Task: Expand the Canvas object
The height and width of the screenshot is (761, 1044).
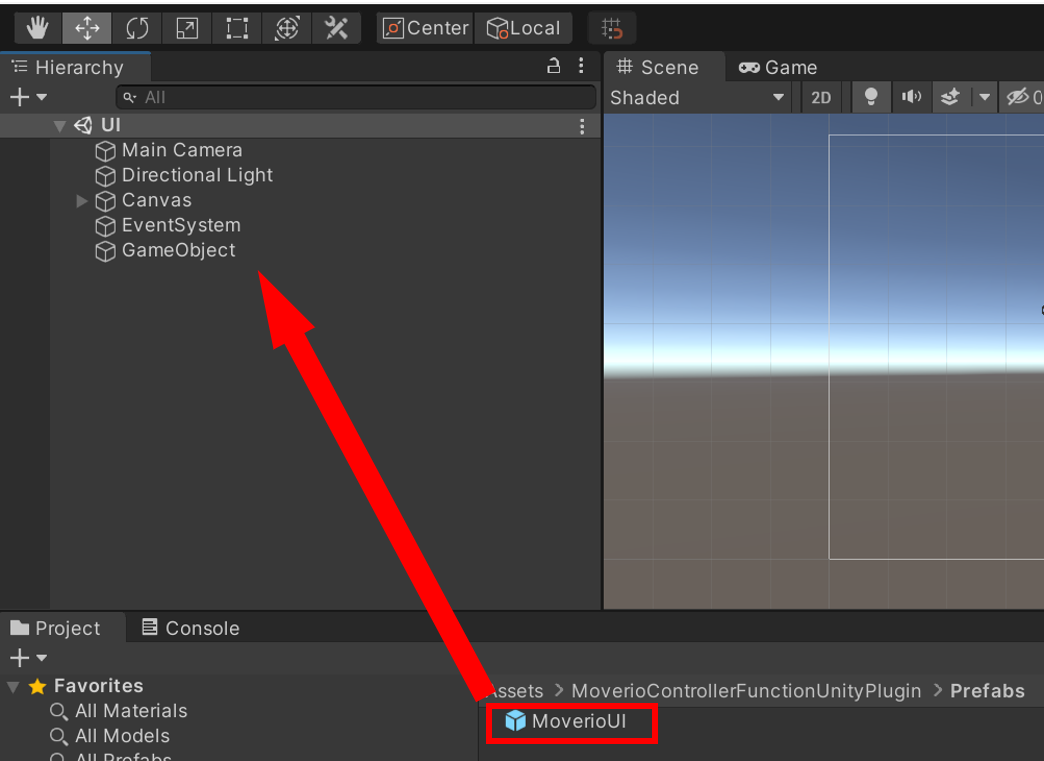Action: [82, 200]
